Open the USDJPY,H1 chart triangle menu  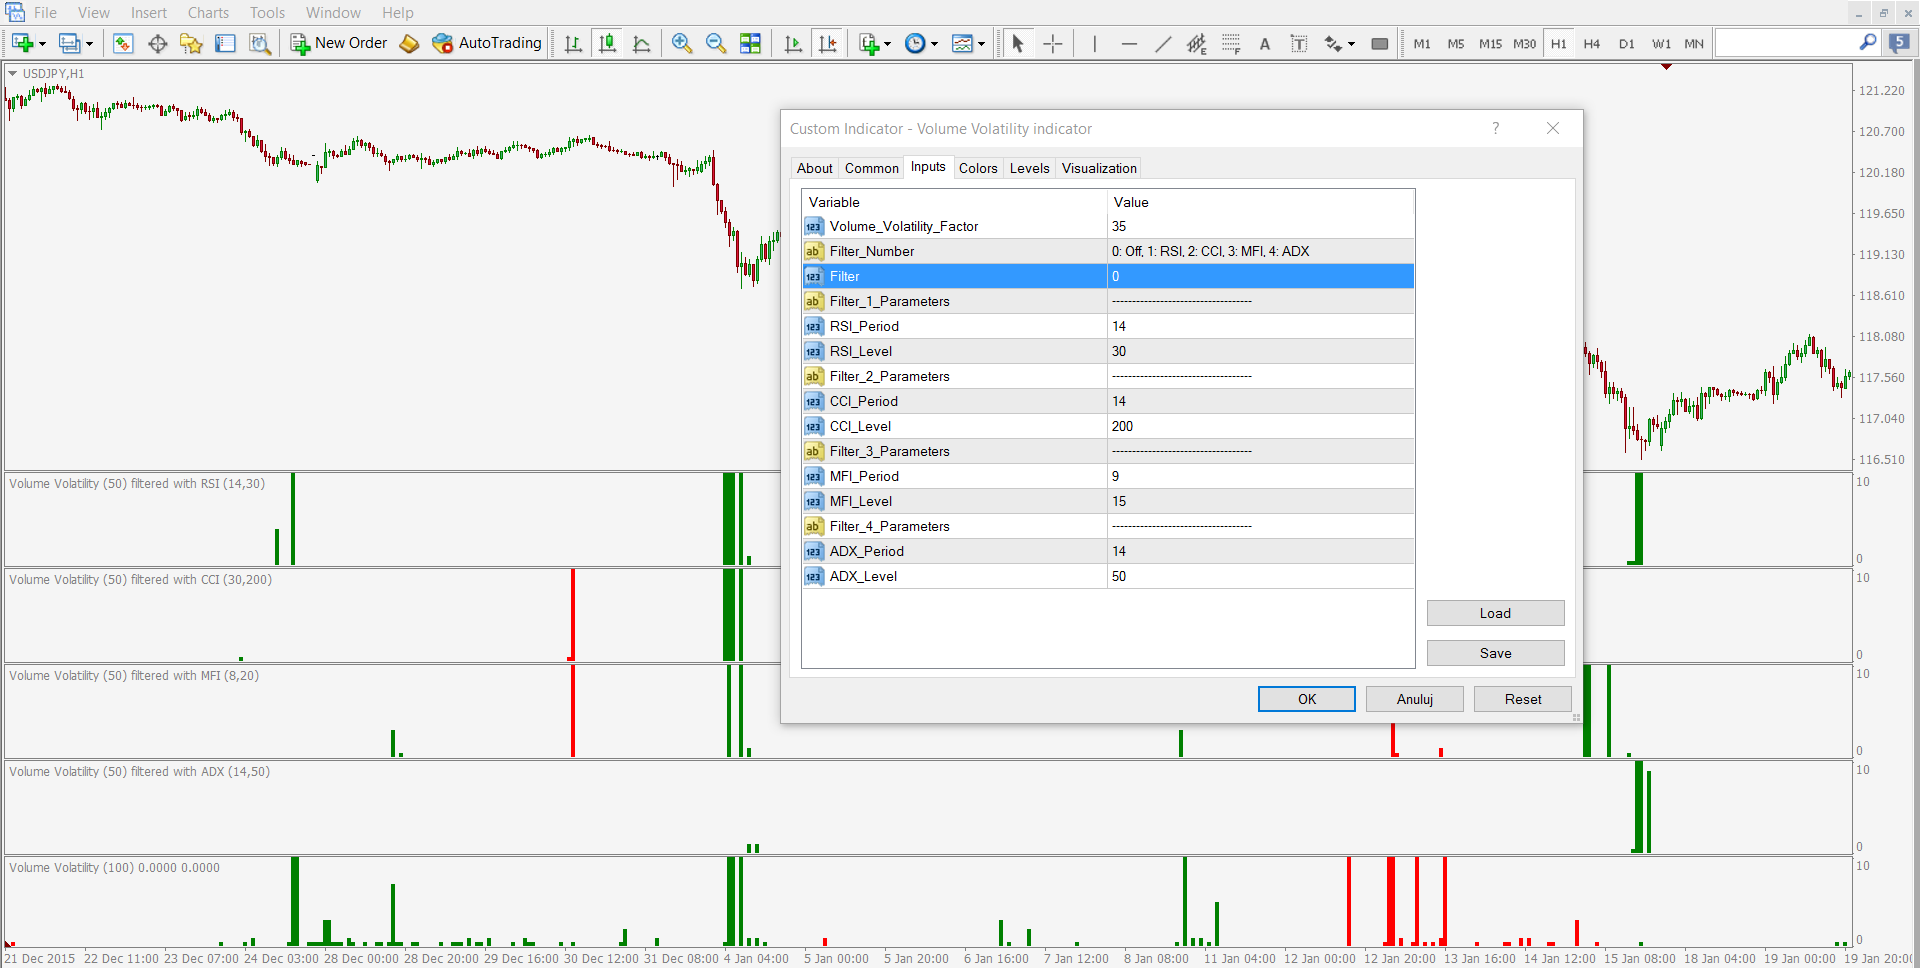tap(13, 73)
